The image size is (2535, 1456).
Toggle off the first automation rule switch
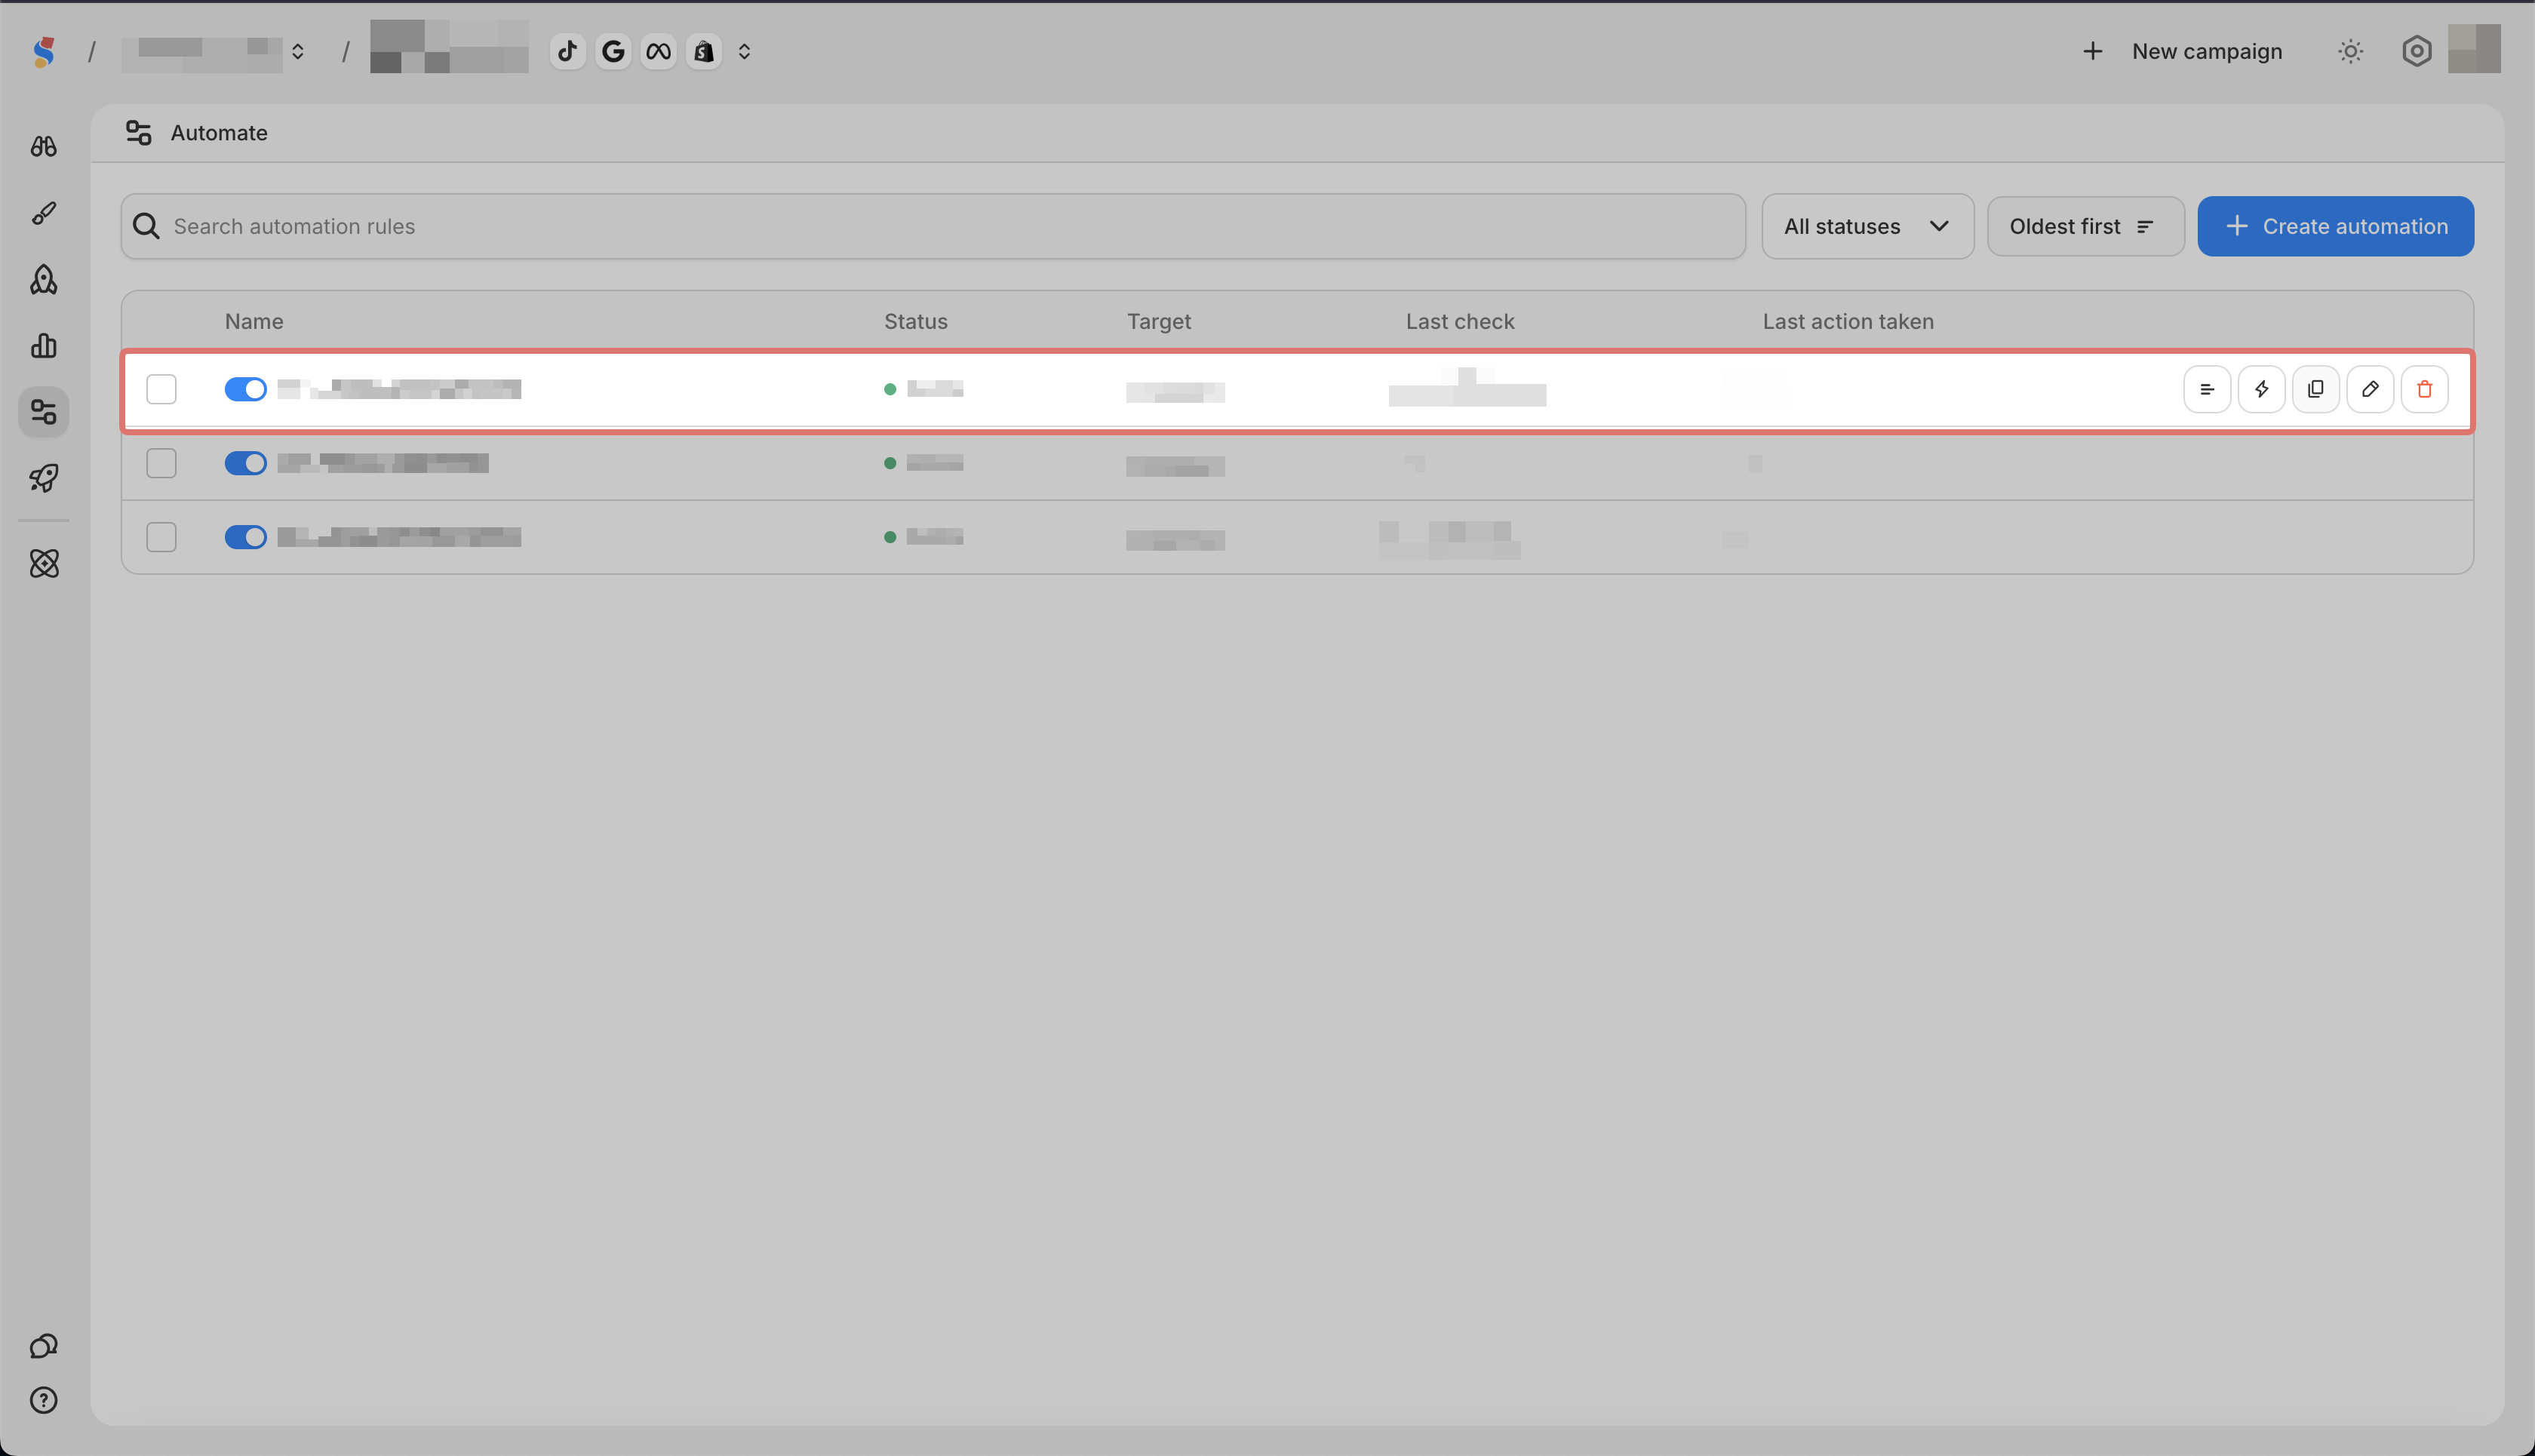[245, 389]
